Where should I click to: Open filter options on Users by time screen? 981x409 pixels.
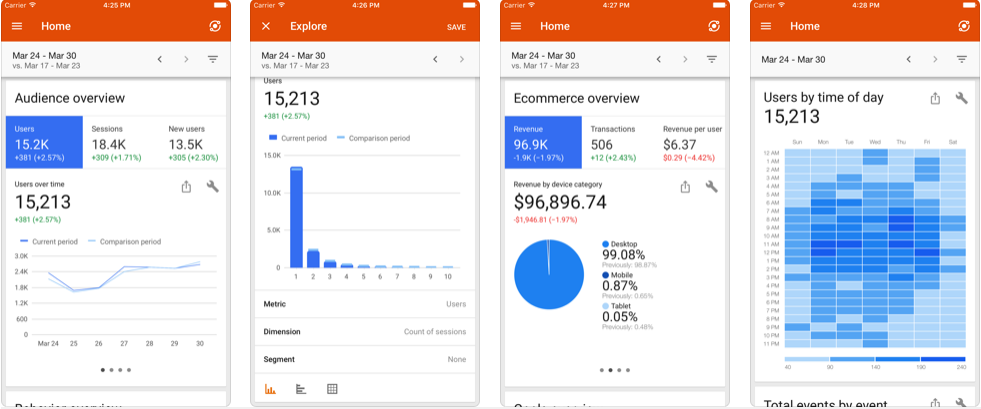tap(962, 59)
